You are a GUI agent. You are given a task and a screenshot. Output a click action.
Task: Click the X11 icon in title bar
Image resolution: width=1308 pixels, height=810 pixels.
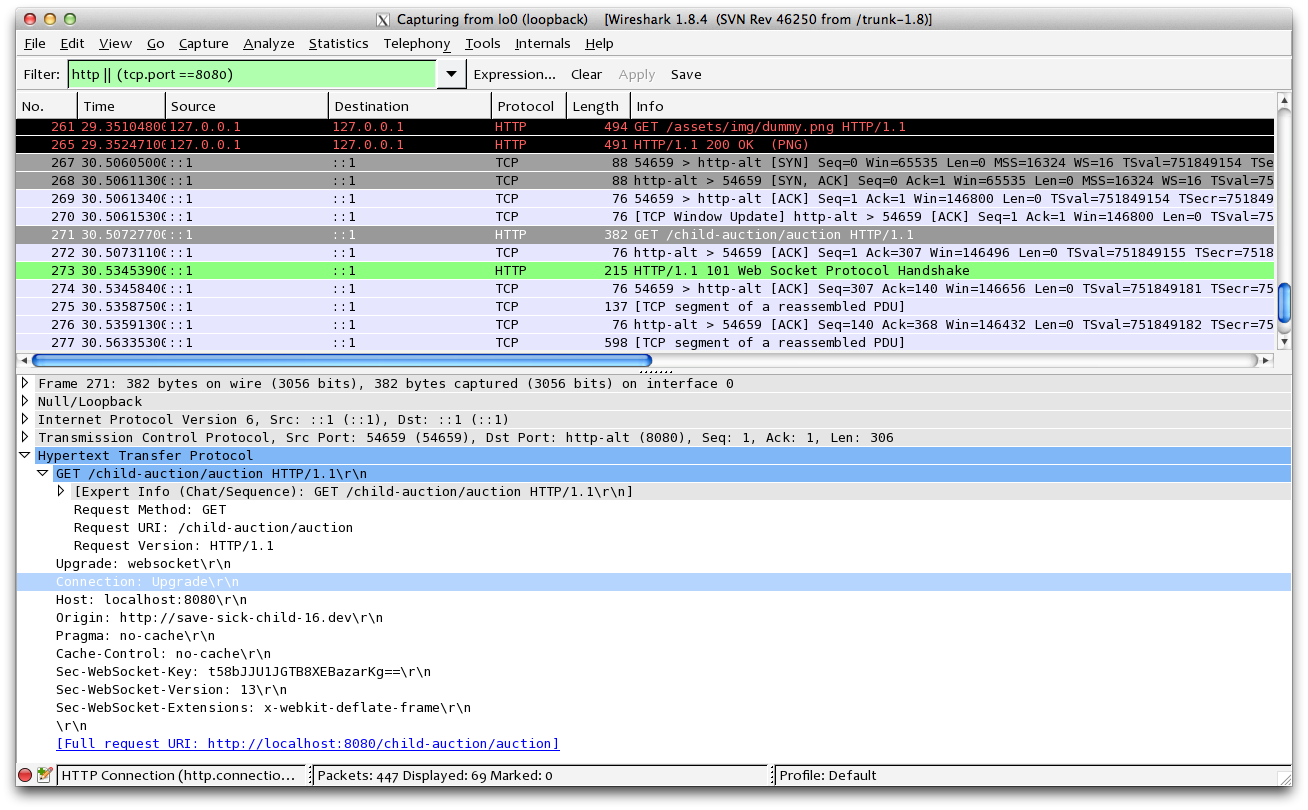click(382, 20)
